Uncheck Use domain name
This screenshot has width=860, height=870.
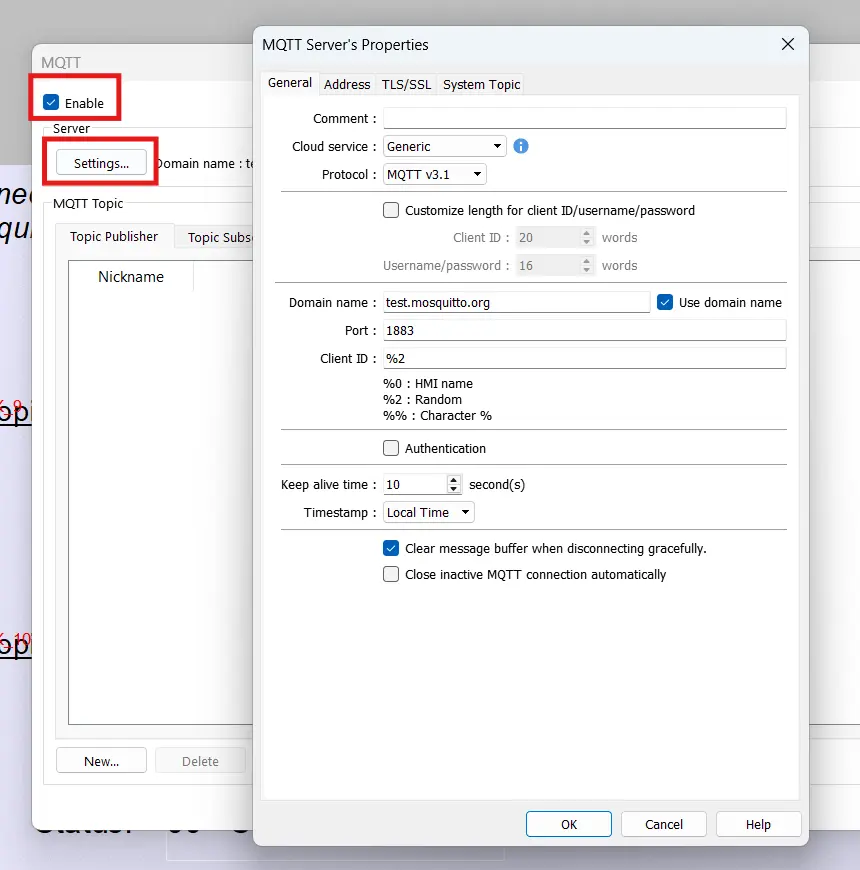click(665, 302)
